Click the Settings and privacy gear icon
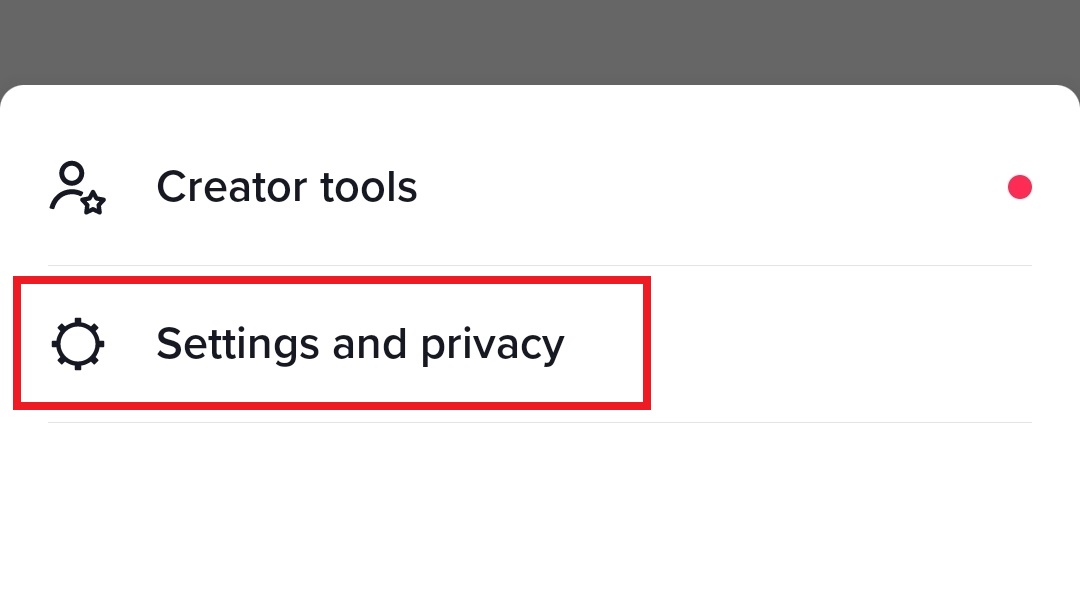Screen dimensions: 1080x600 (77, 344)
